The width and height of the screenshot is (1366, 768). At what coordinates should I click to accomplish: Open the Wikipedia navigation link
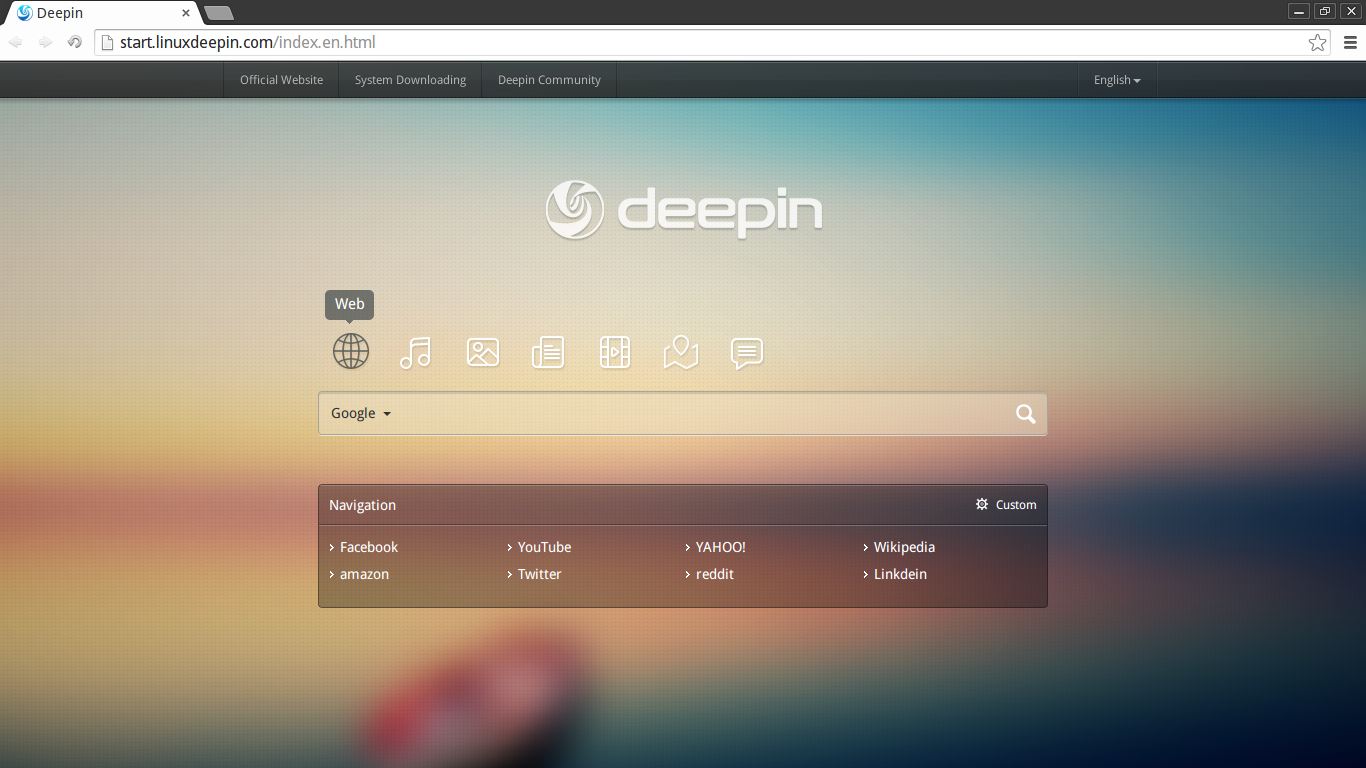tap(904, 547)
